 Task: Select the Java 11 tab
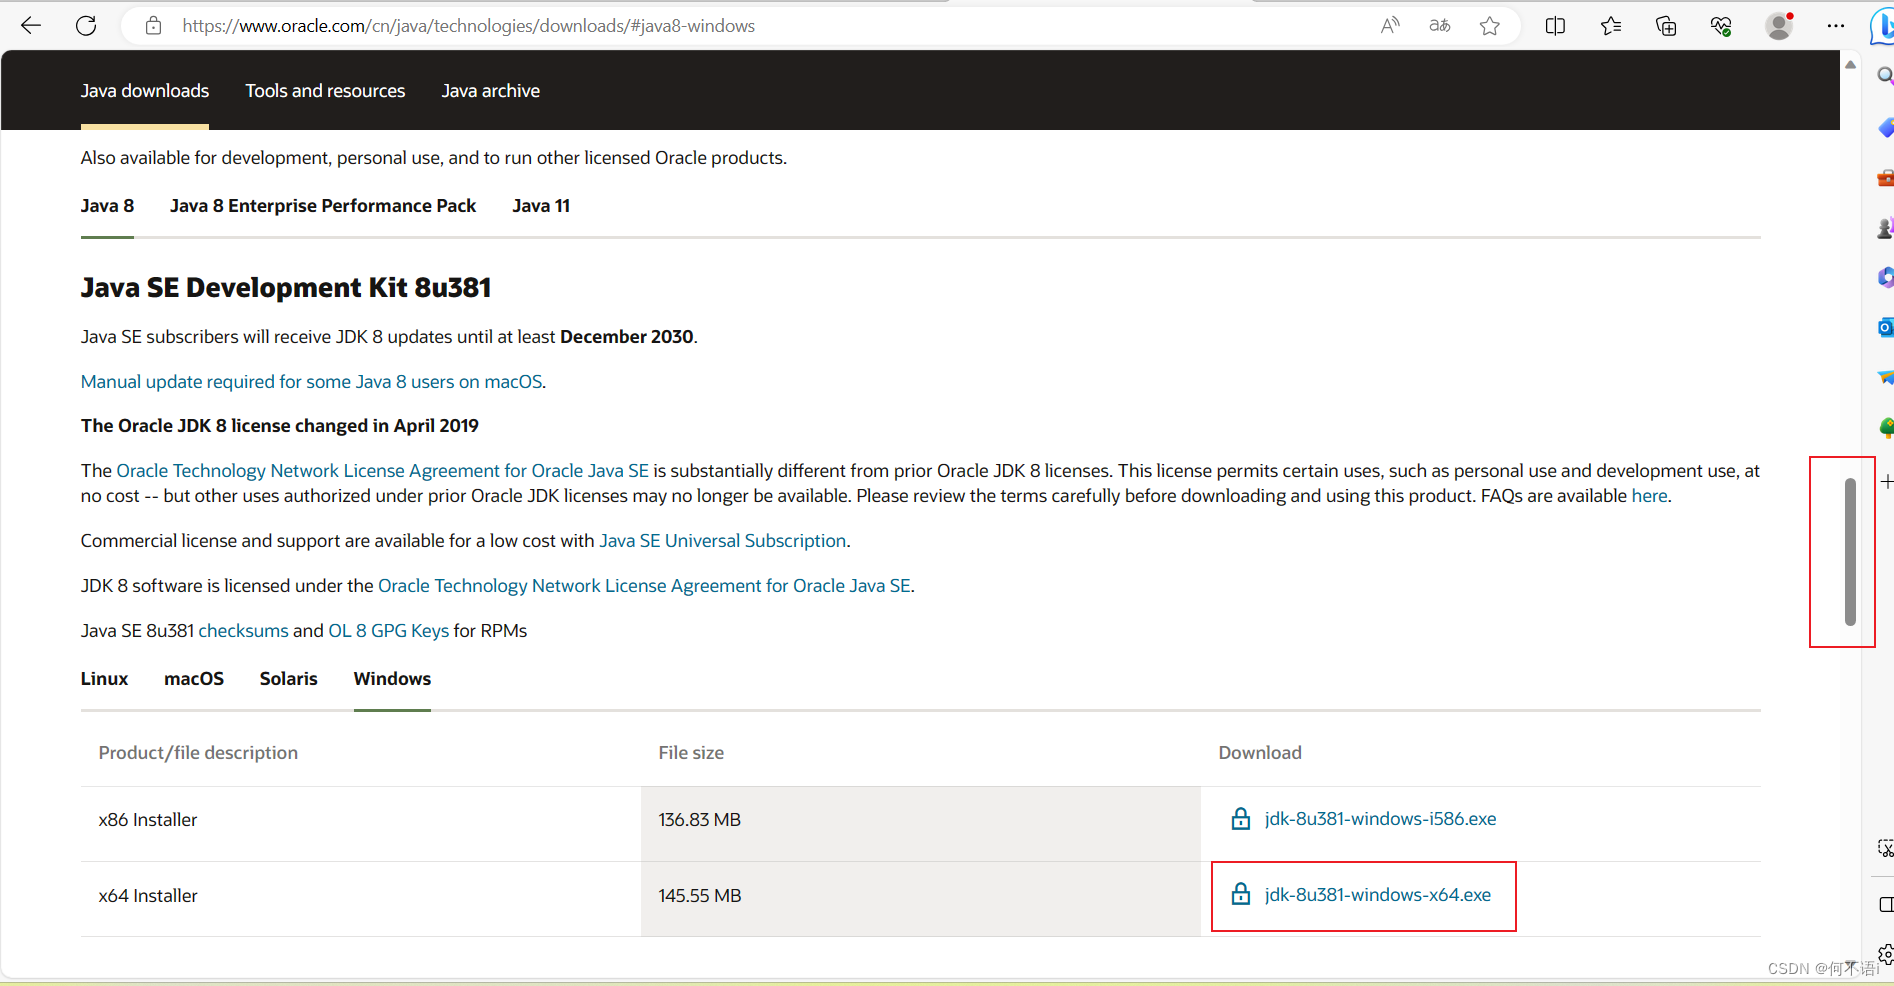click(x=541, y=206)
